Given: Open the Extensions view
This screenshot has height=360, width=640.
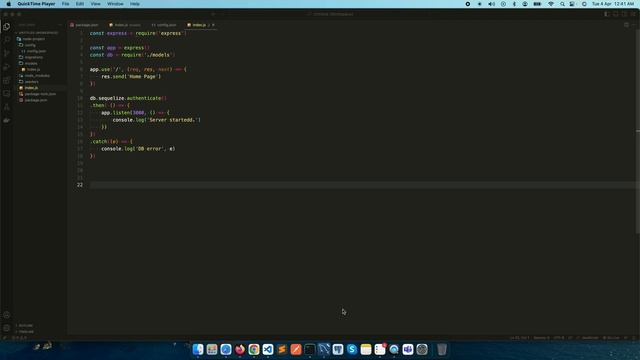Looking at the screenshot, I should pos(7,80).
